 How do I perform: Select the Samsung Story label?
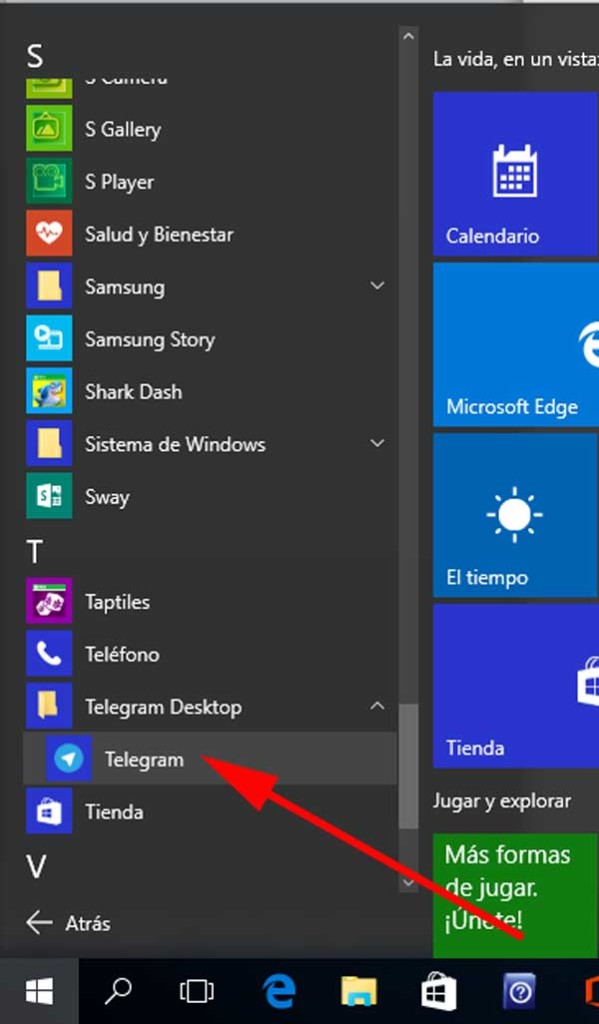[x=150, y=340]
